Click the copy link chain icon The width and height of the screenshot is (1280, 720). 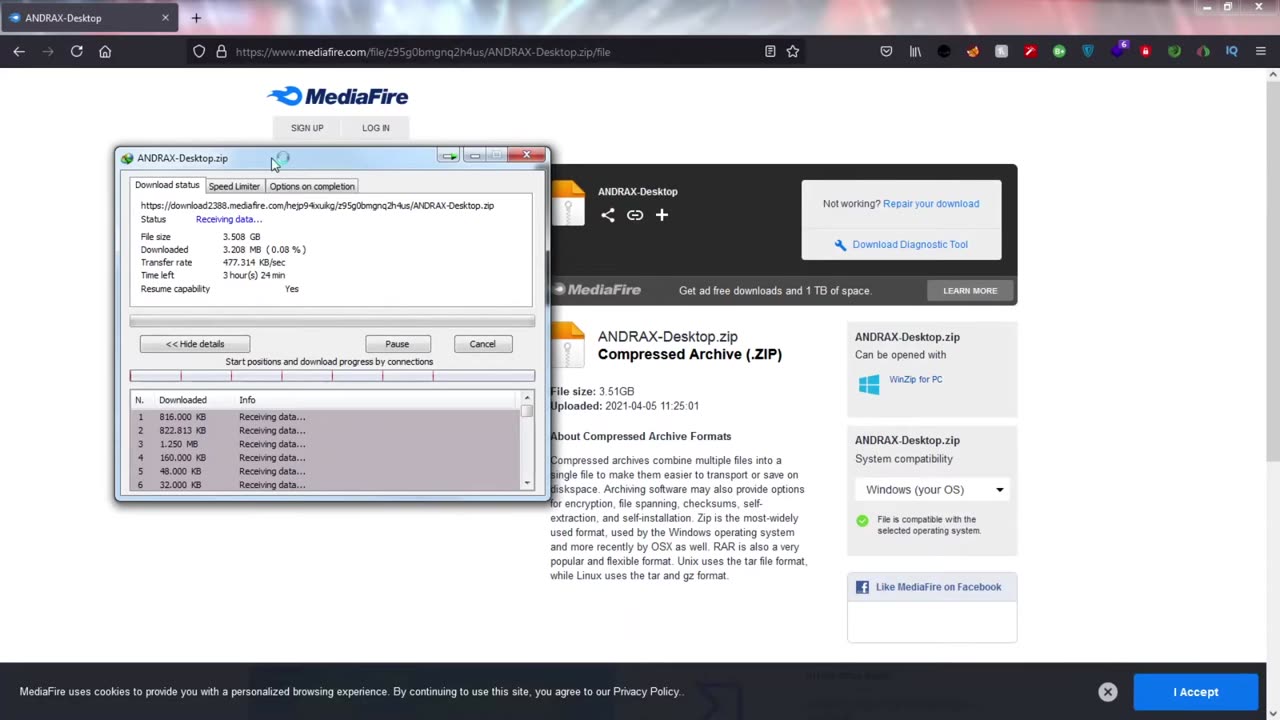pos(635,215)
